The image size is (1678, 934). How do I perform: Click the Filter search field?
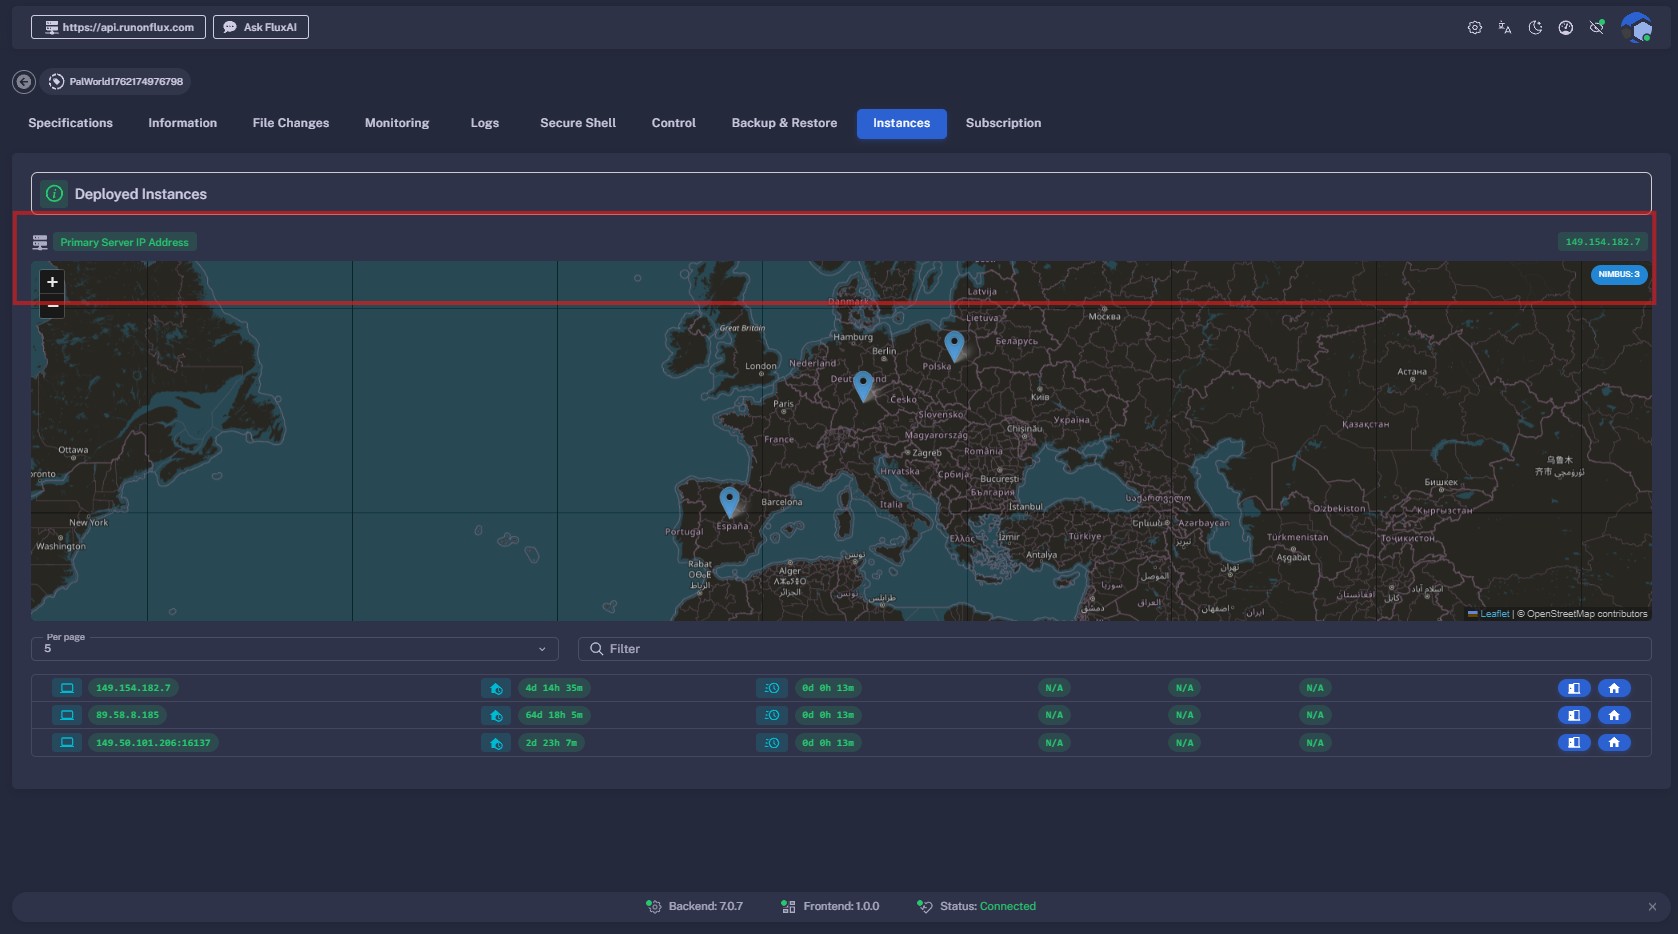tap(1114, 649)
